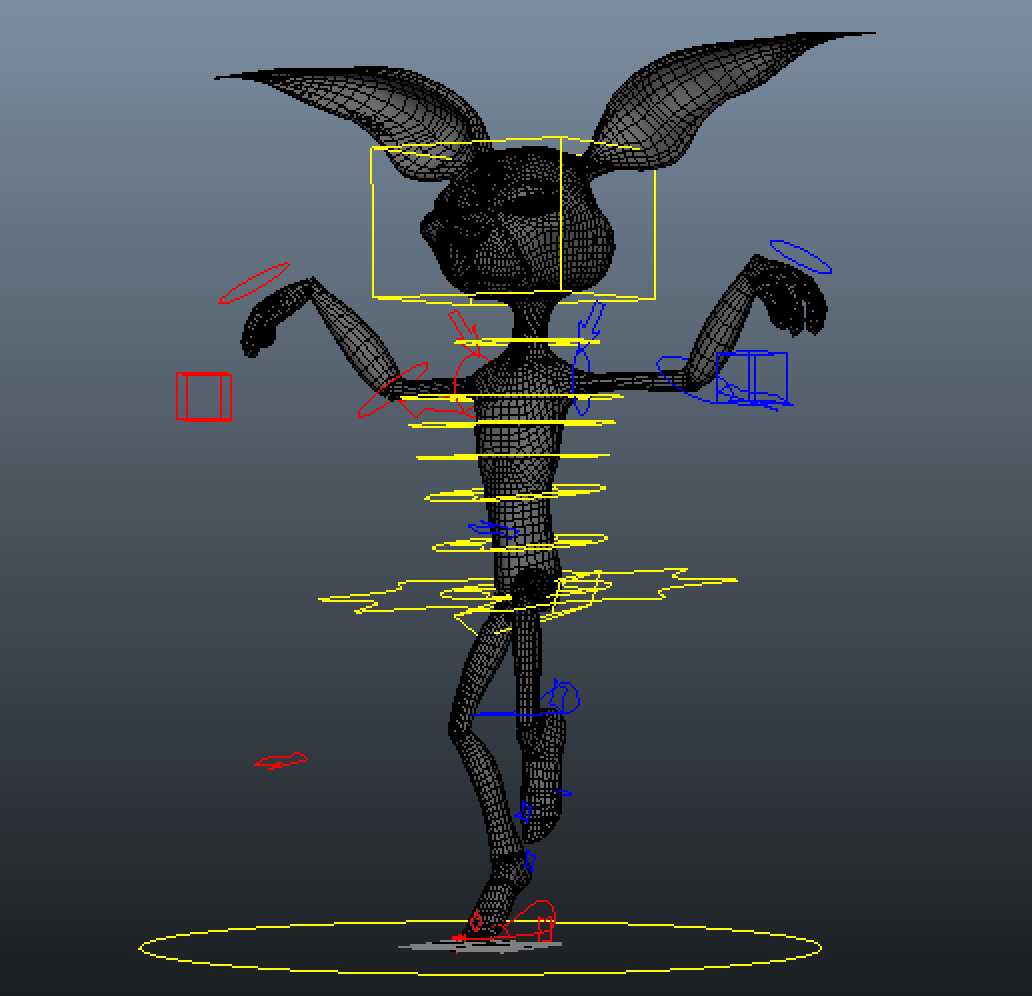Select the blue ankle arrow controller above the foot
The width and height of the screenshot is (1032, 996).
(527, 860)
